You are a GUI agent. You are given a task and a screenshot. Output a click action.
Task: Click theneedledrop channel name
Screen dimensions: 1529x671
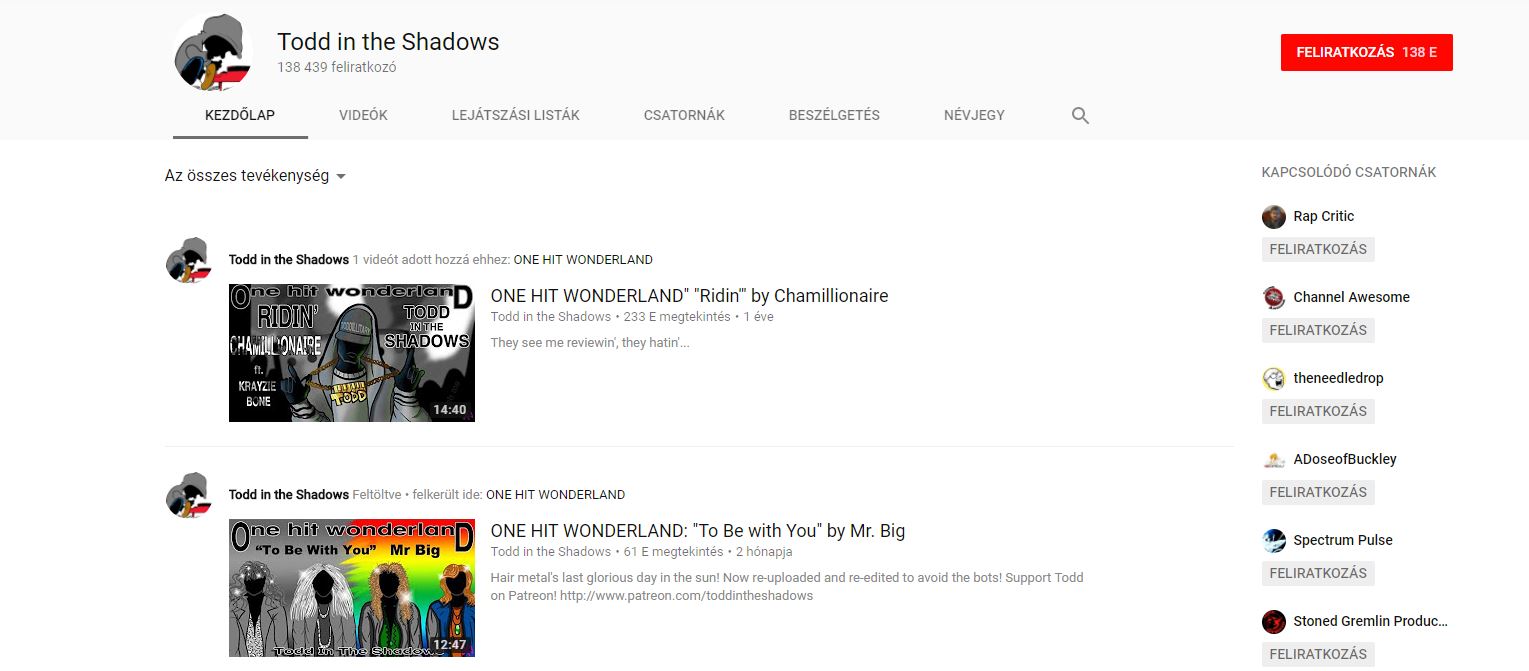(x=1338, y=378)
